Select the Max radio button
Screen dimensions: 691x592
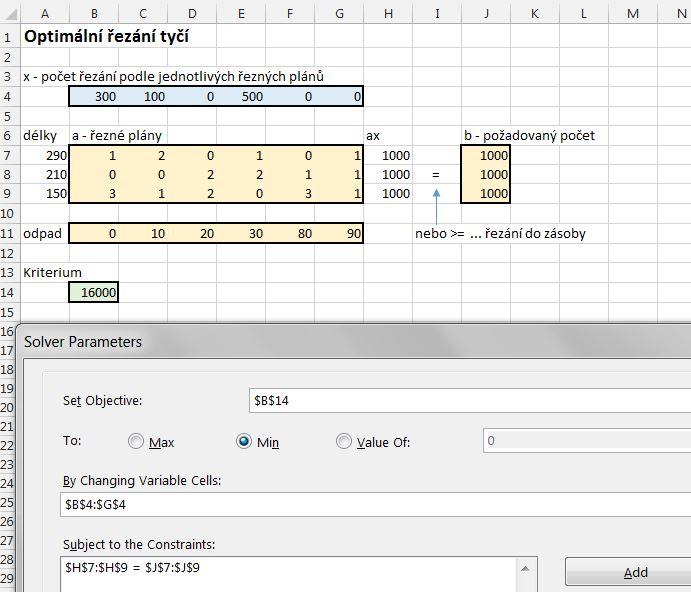coord(136,441)
